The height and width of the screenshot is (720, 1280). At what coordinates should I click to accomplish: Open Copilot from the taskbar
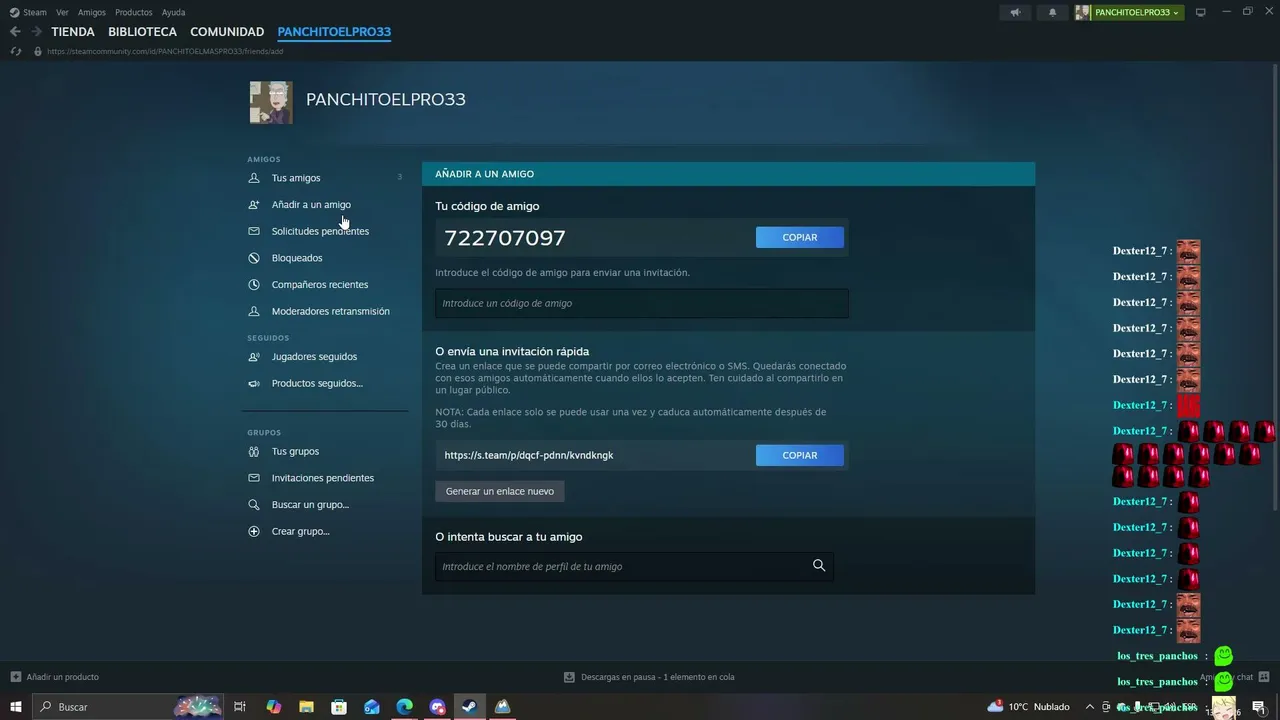[x=273, y=707]
